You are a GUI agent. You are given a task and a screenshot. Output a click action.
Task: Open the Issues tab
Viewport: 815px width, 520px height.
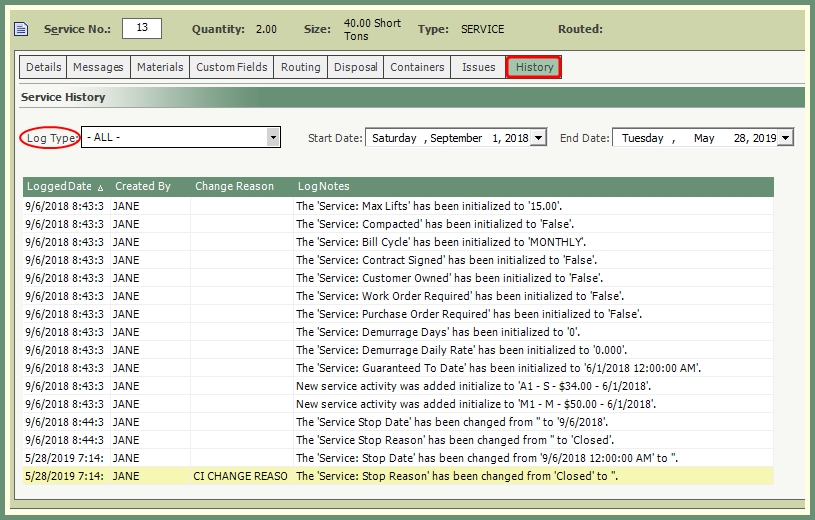pos(478,67)
